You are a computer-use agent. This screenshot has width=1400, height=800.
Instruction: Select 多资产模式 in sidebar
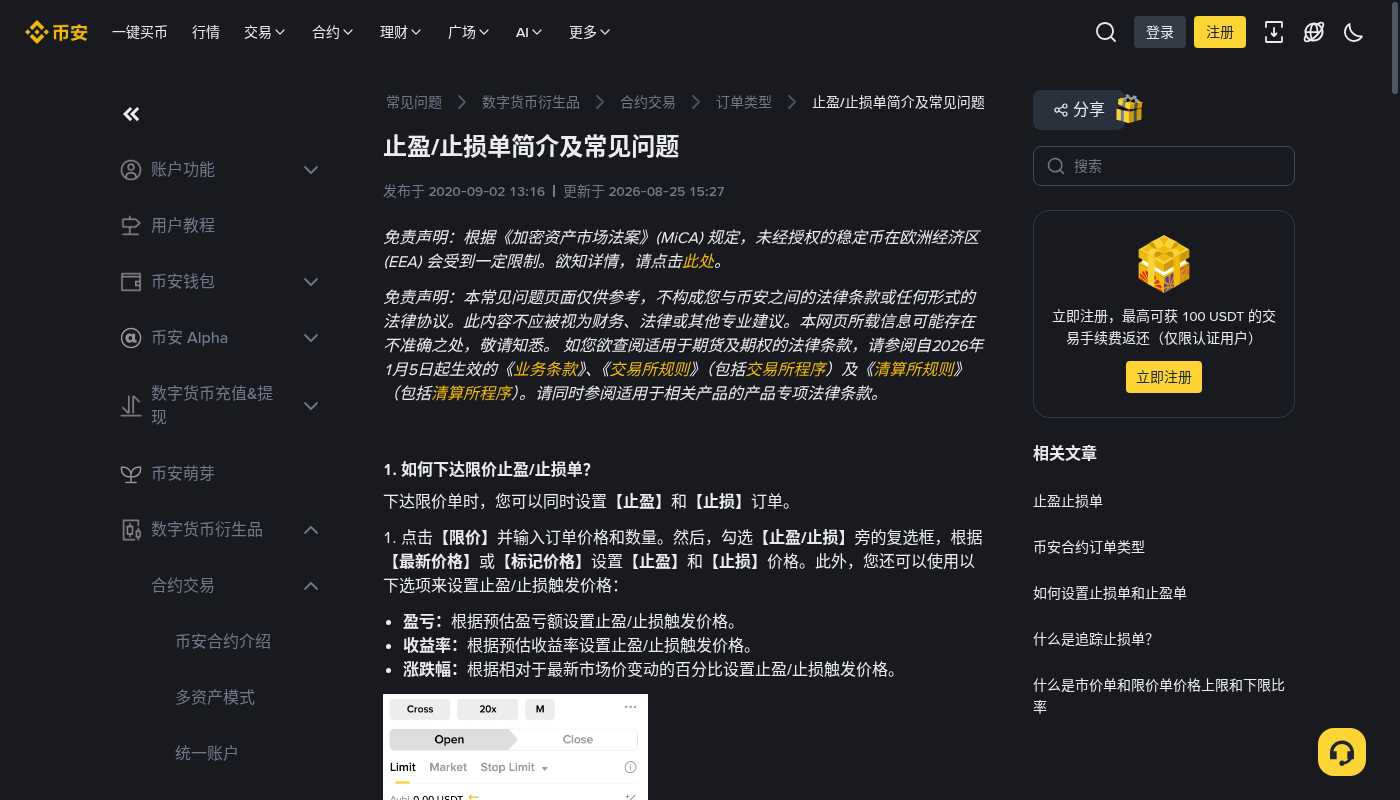(215, 698)
